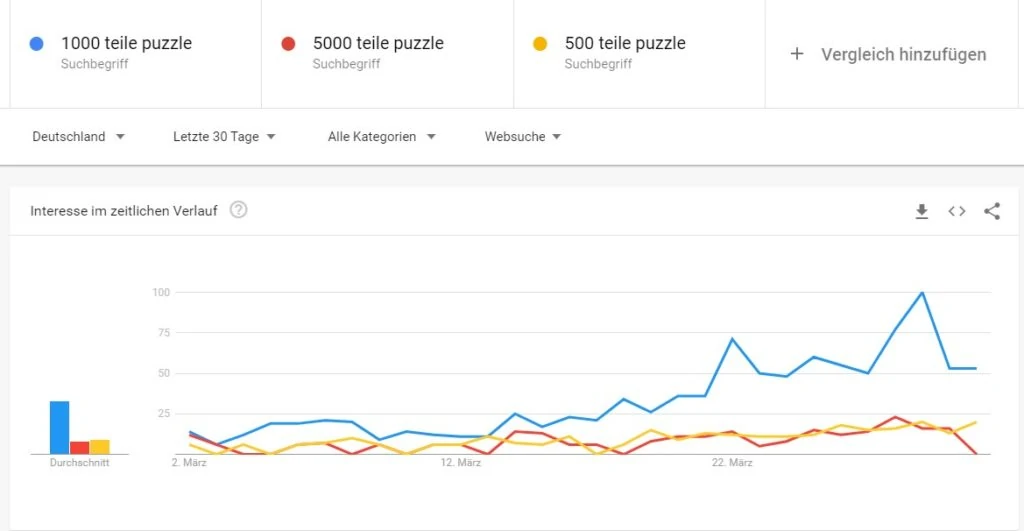Click the embed code icon

pyautogui.click(x=957, y=211)
